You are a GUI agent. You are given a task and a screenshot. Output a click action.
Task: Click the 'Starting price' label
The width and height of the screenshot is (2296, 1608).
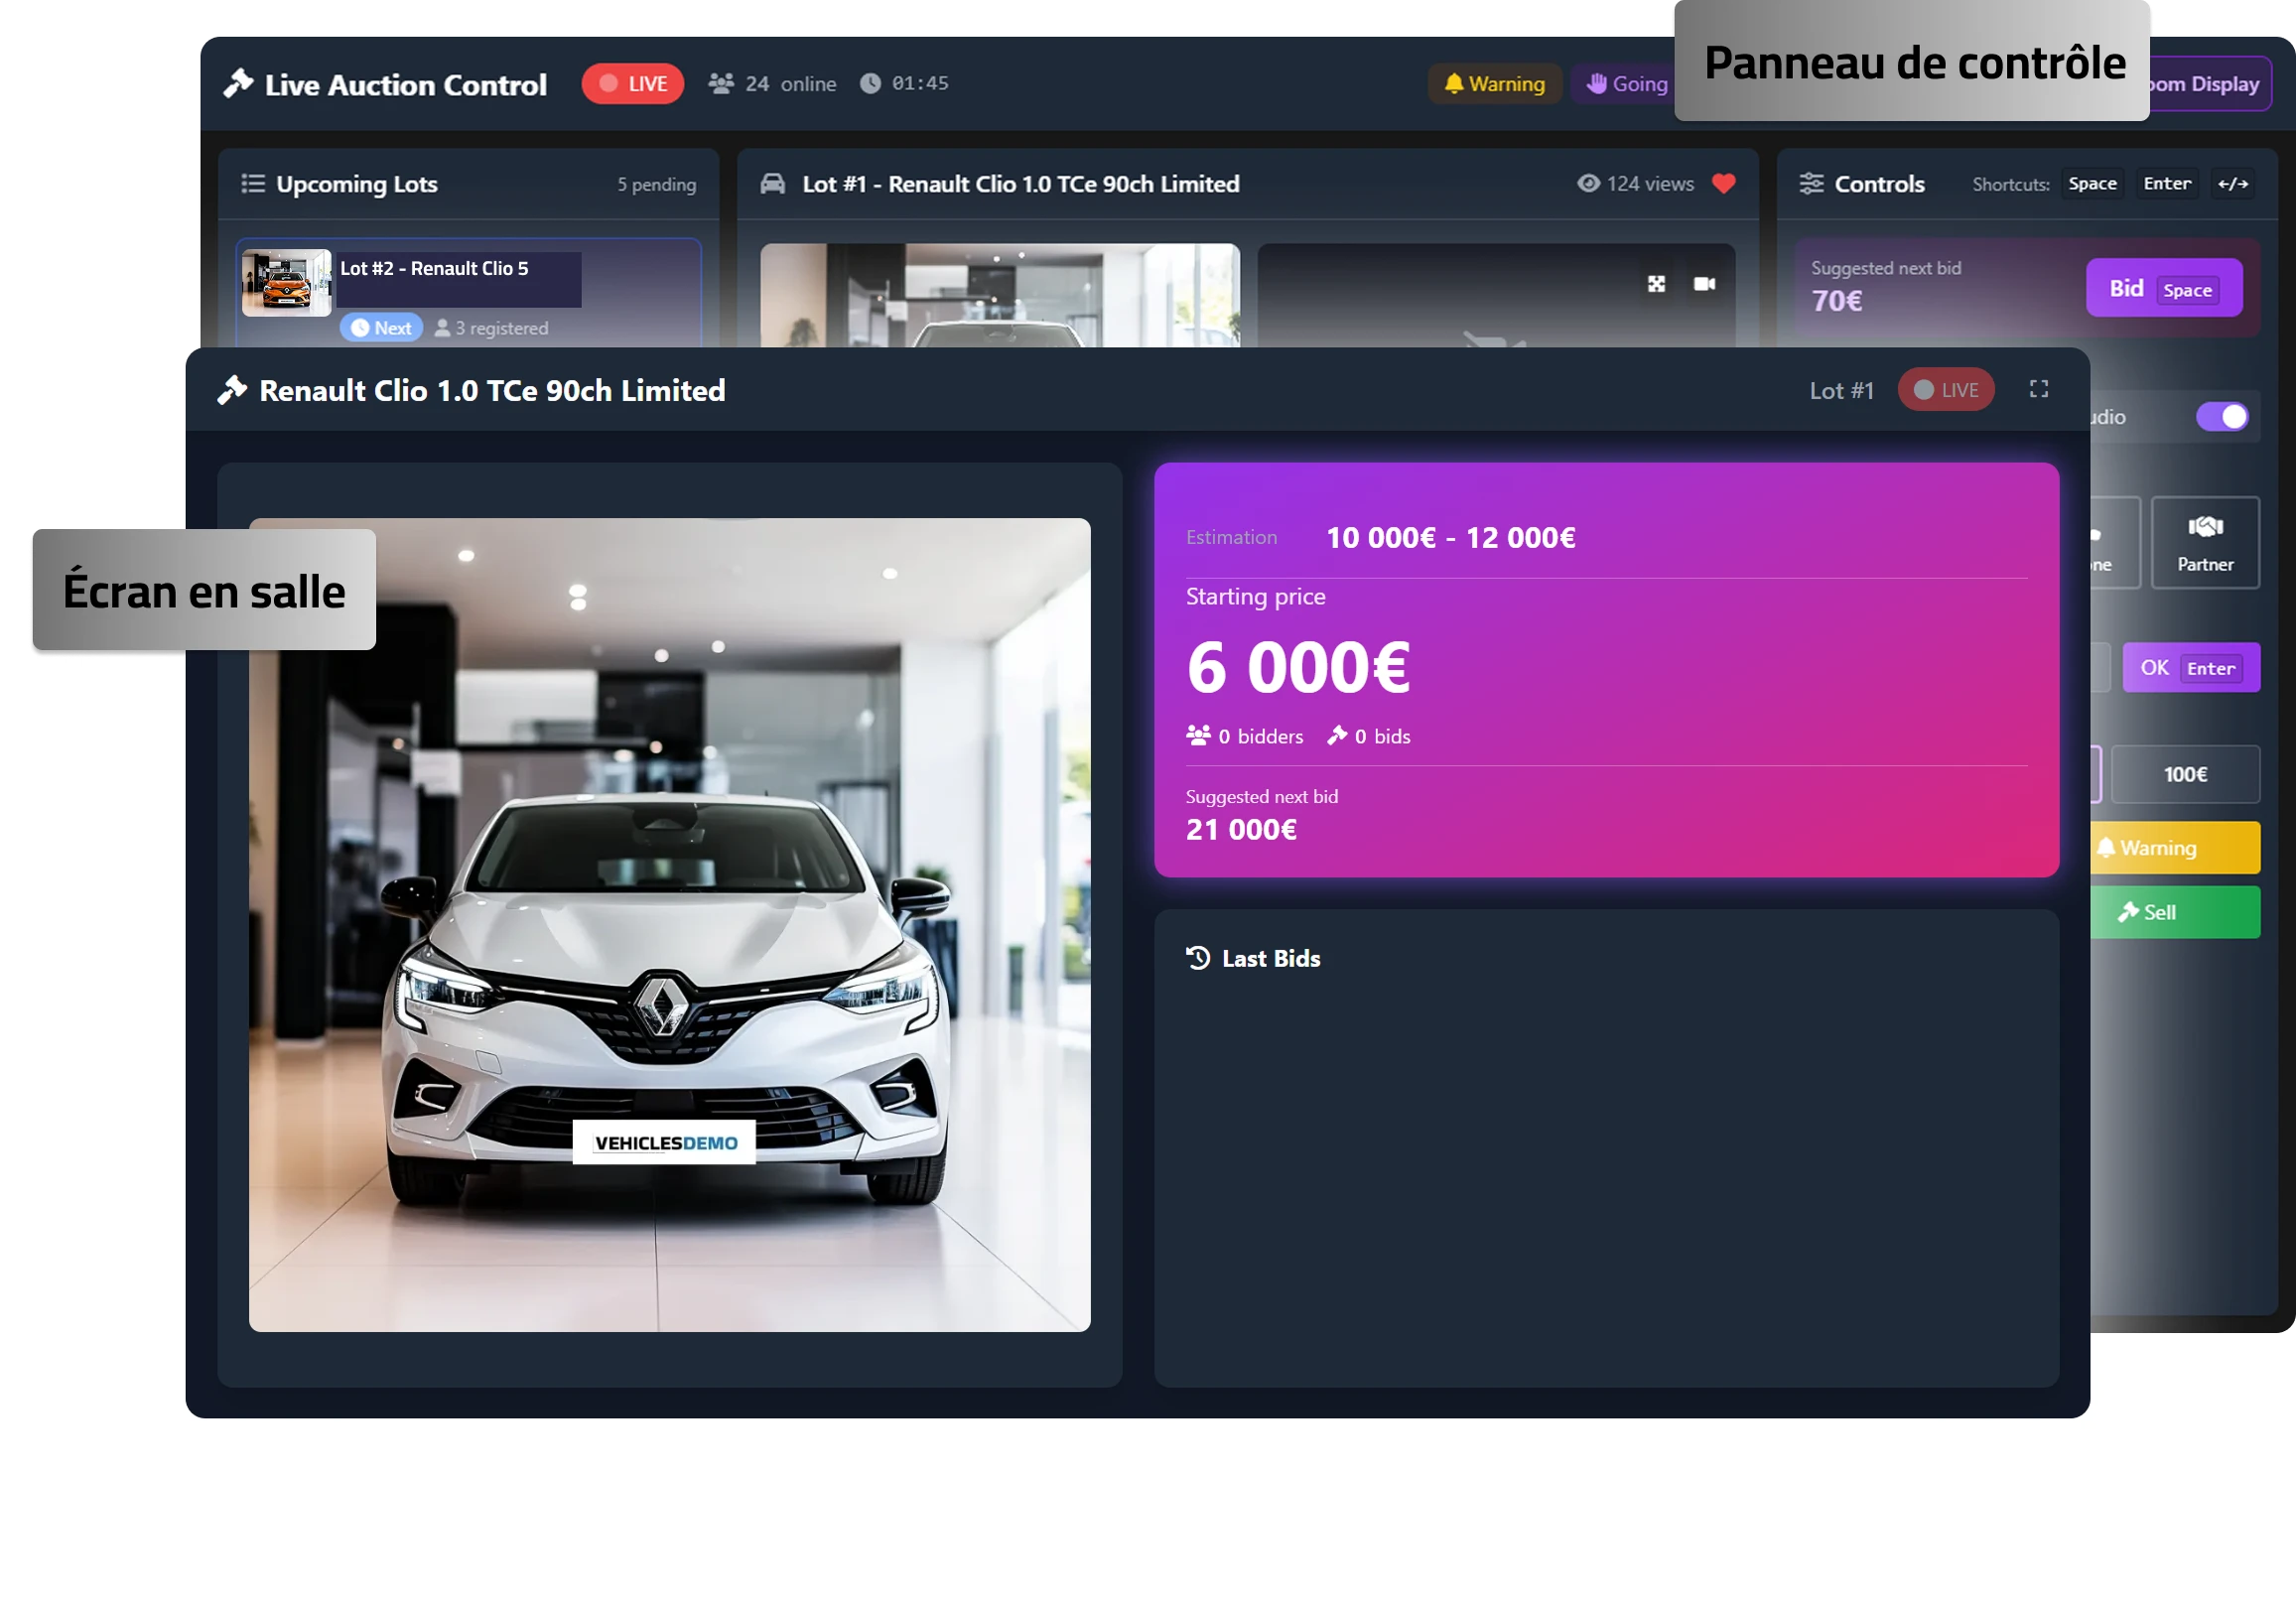pyautogui.click(x=1255, y=597)
